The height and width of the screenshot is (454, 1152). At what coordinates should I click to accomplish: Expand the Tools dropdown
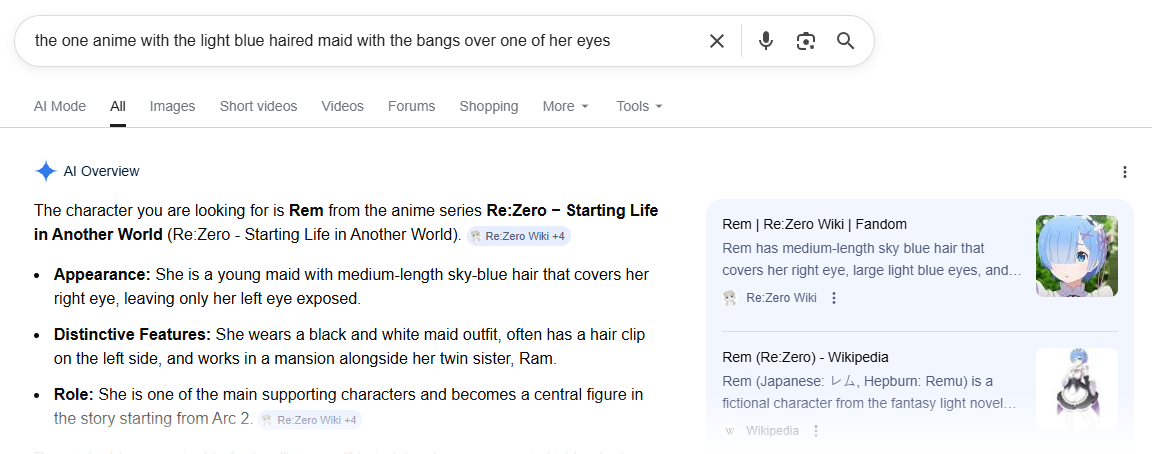(x=639, y=107)
